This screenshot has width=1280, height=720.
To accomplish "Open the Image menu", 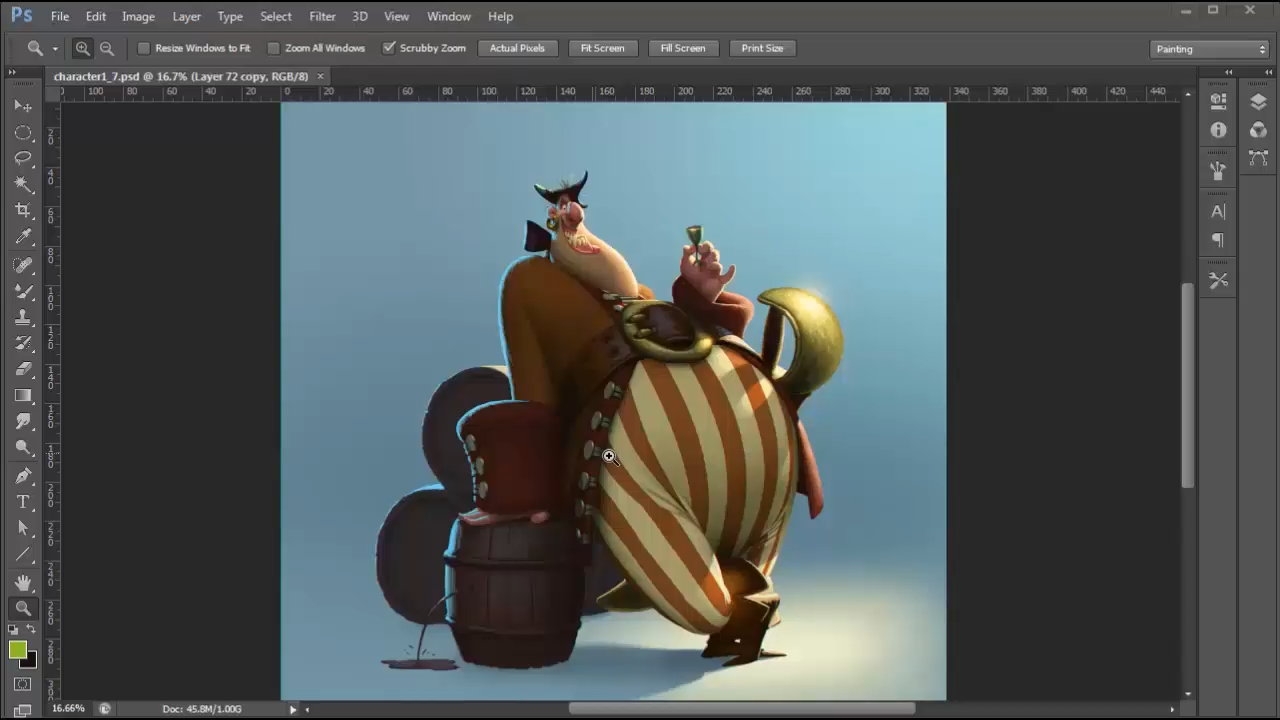I will coord(138,16).
